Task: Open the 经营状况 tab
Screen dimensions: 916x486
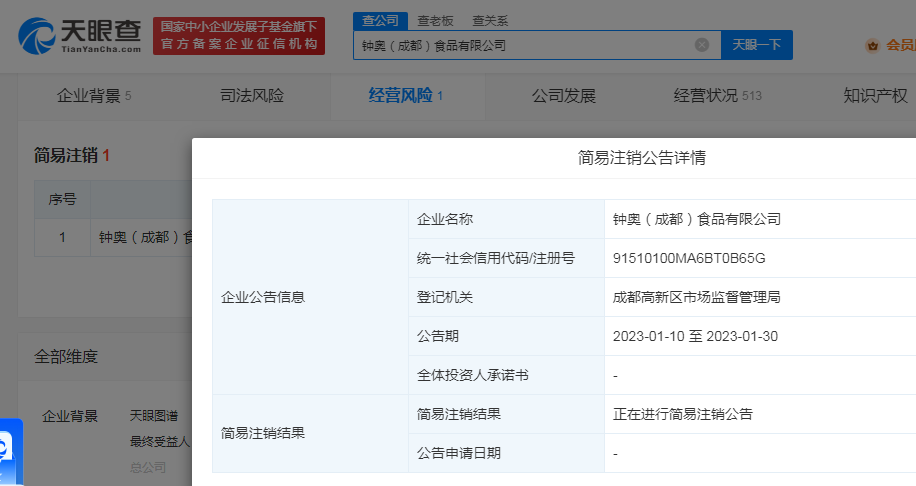Action: coord(717,96)
